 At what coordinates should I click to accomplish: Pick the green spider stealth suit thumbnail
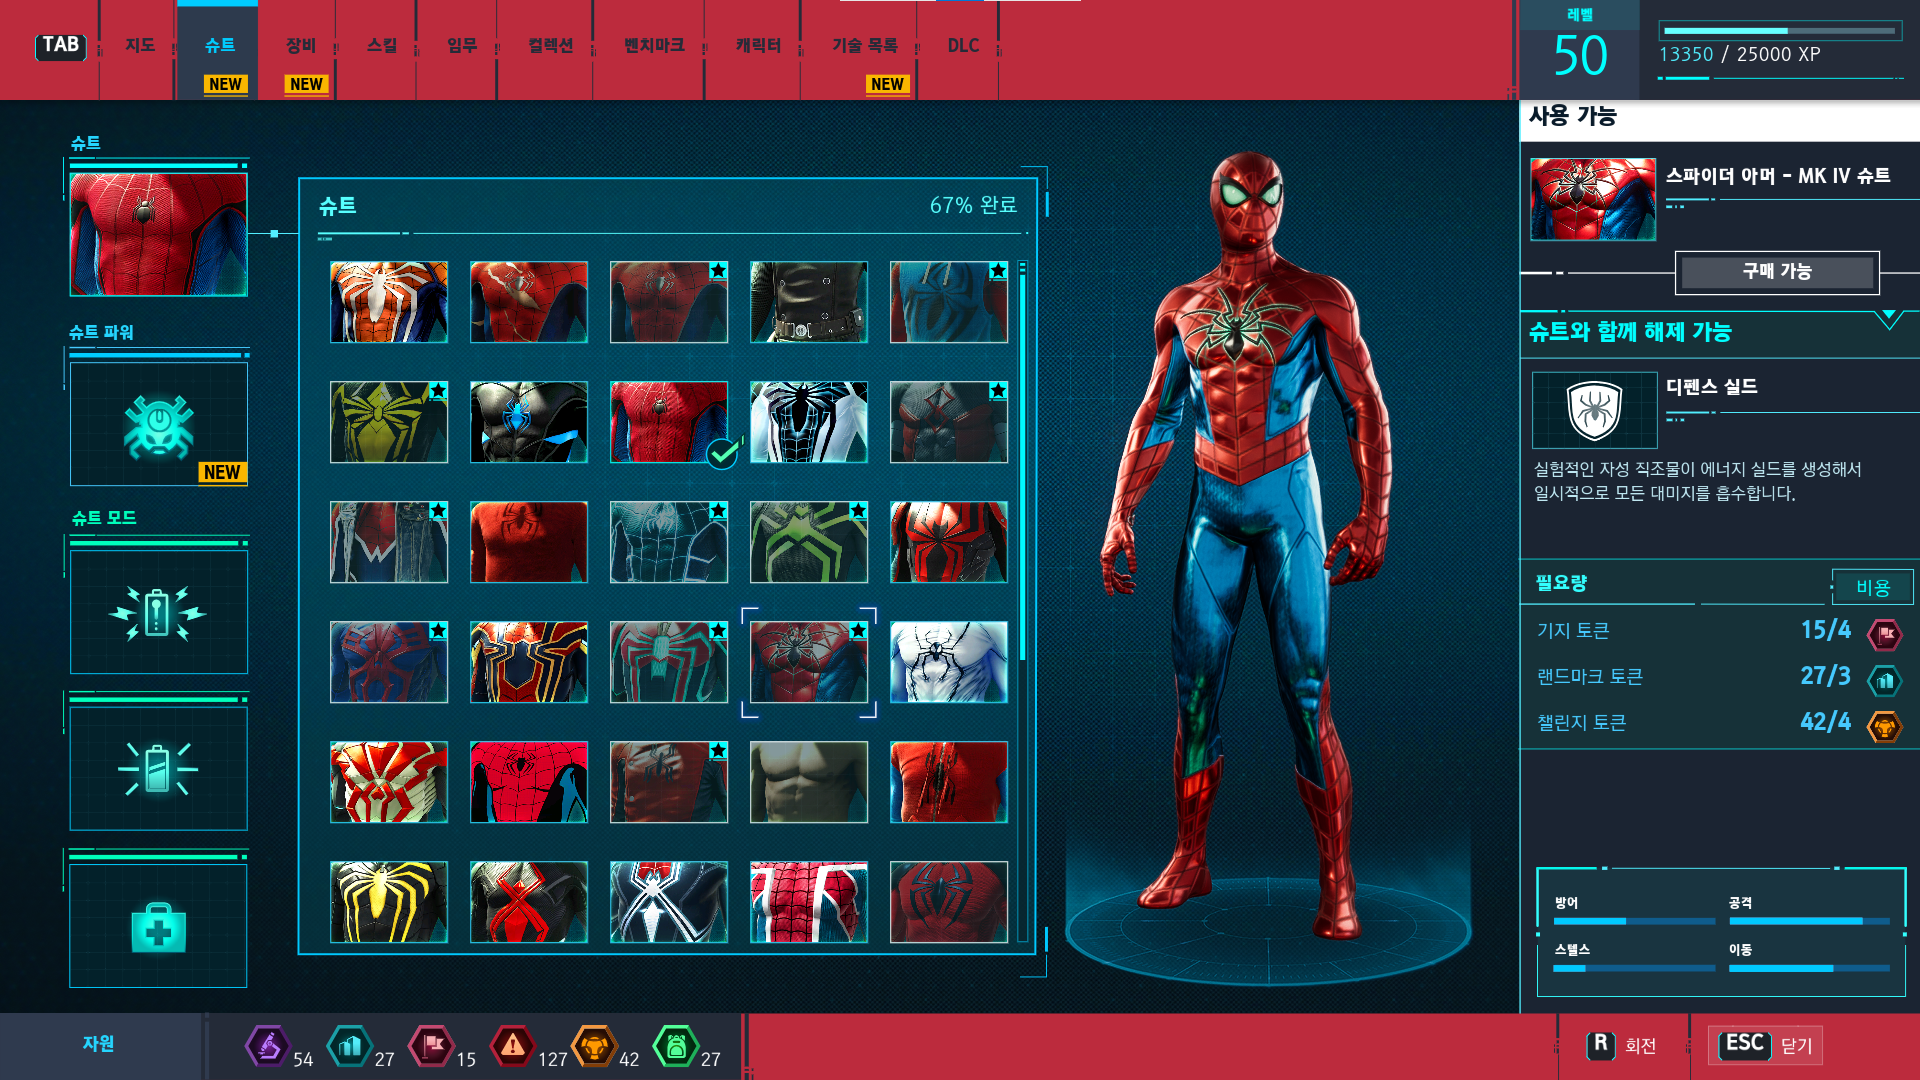809,542
